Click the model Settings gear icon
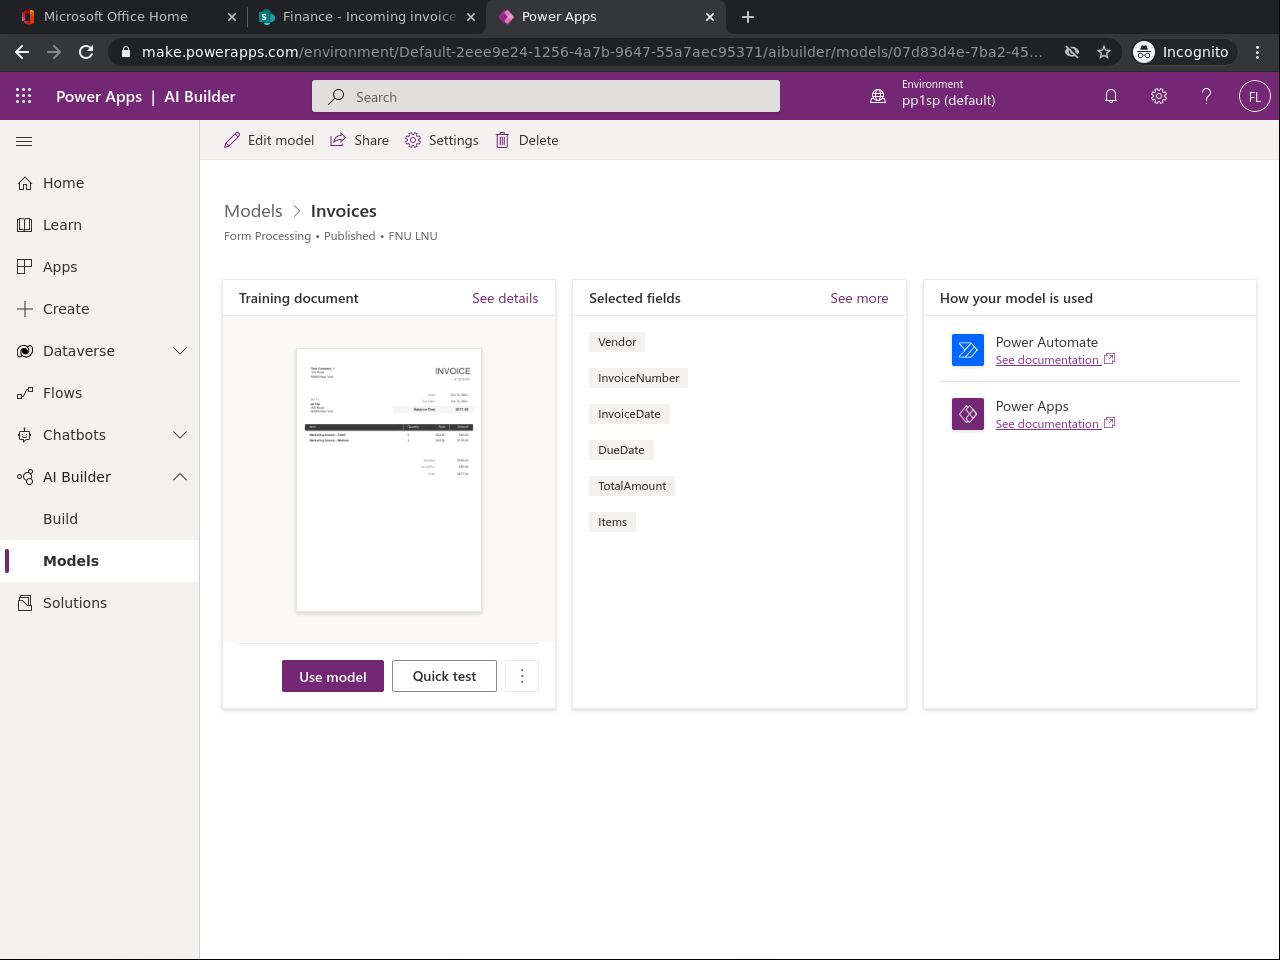This screenshot has height=960, width=1280. pyautogui.click(x=413, y=140)
